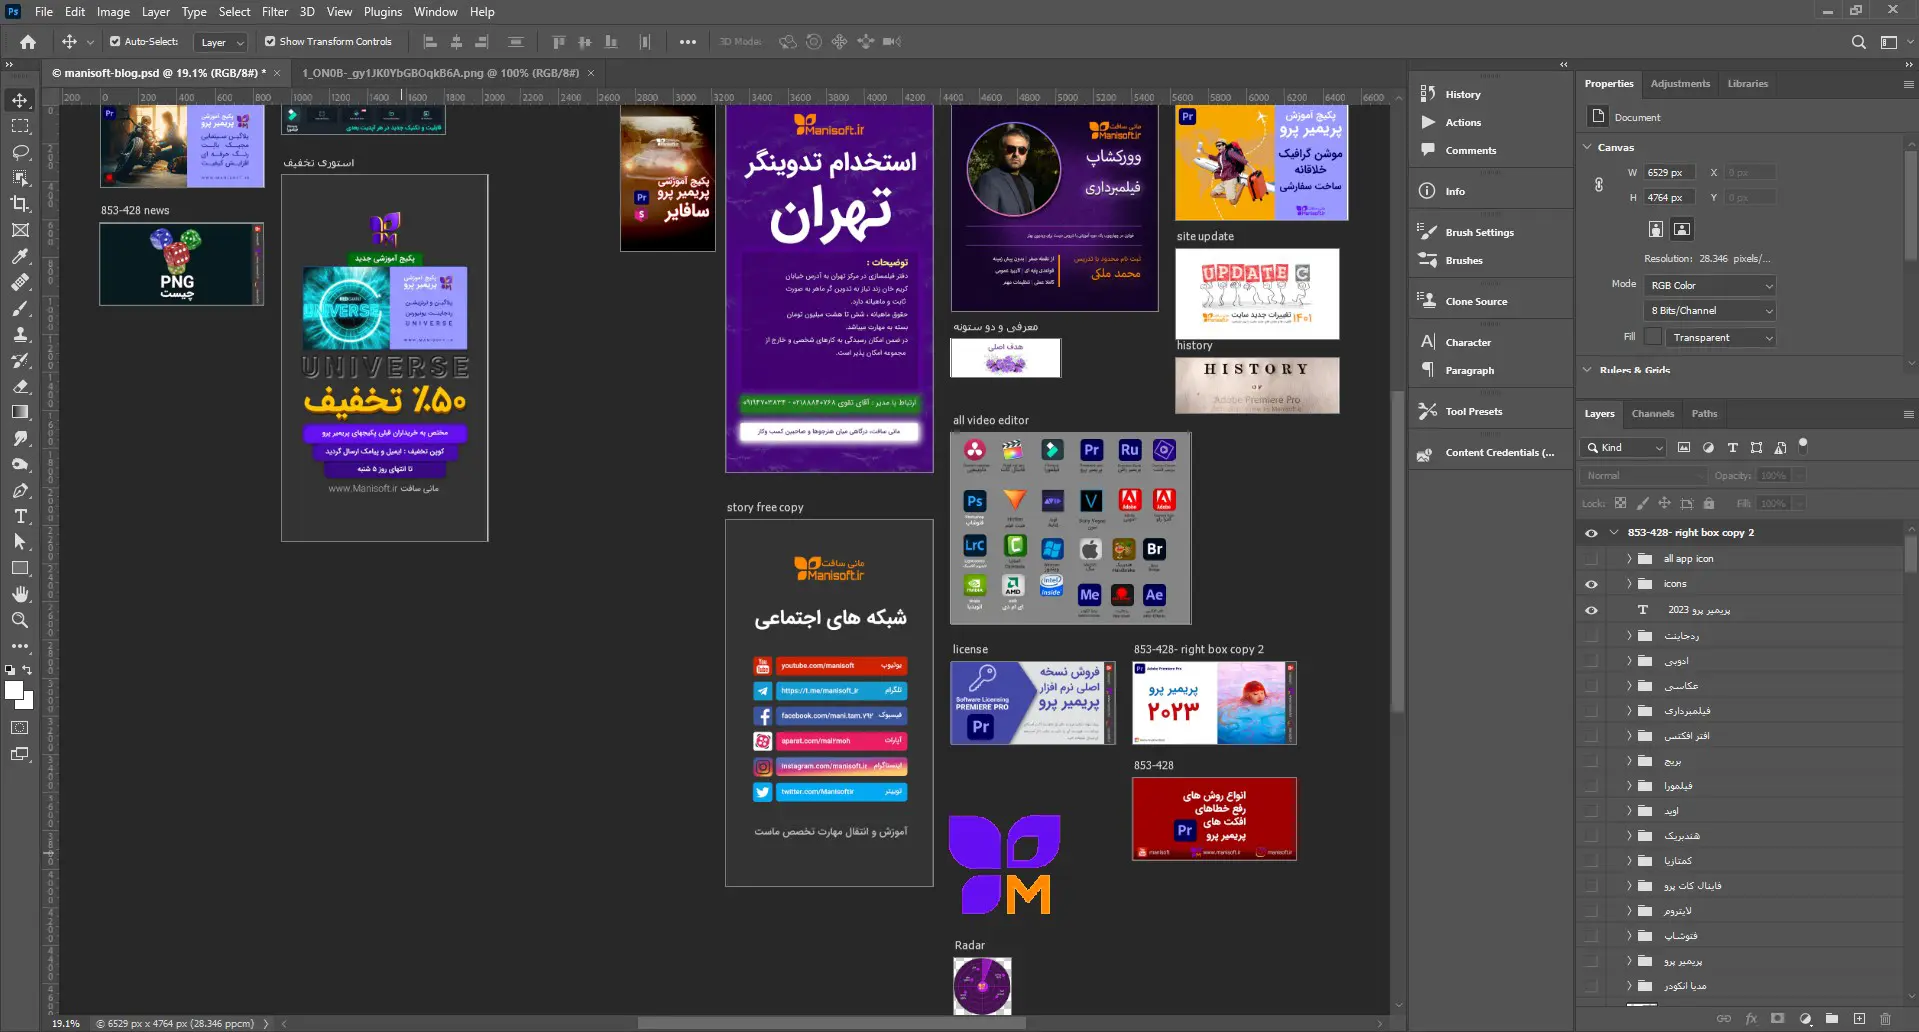The image size is (1919, 1032).
Task: Select the Path Selection tool
Action: 20,542
